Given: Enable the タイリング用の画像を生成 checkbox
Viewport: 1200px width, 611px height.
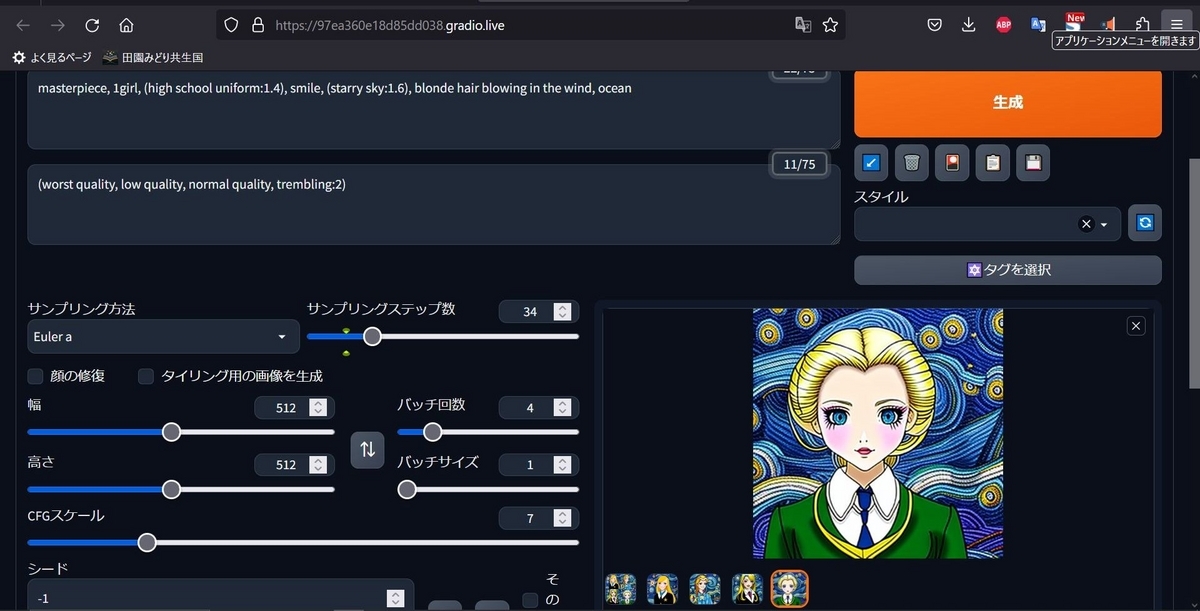Looking at the screenshot, I should pos(146,377).
